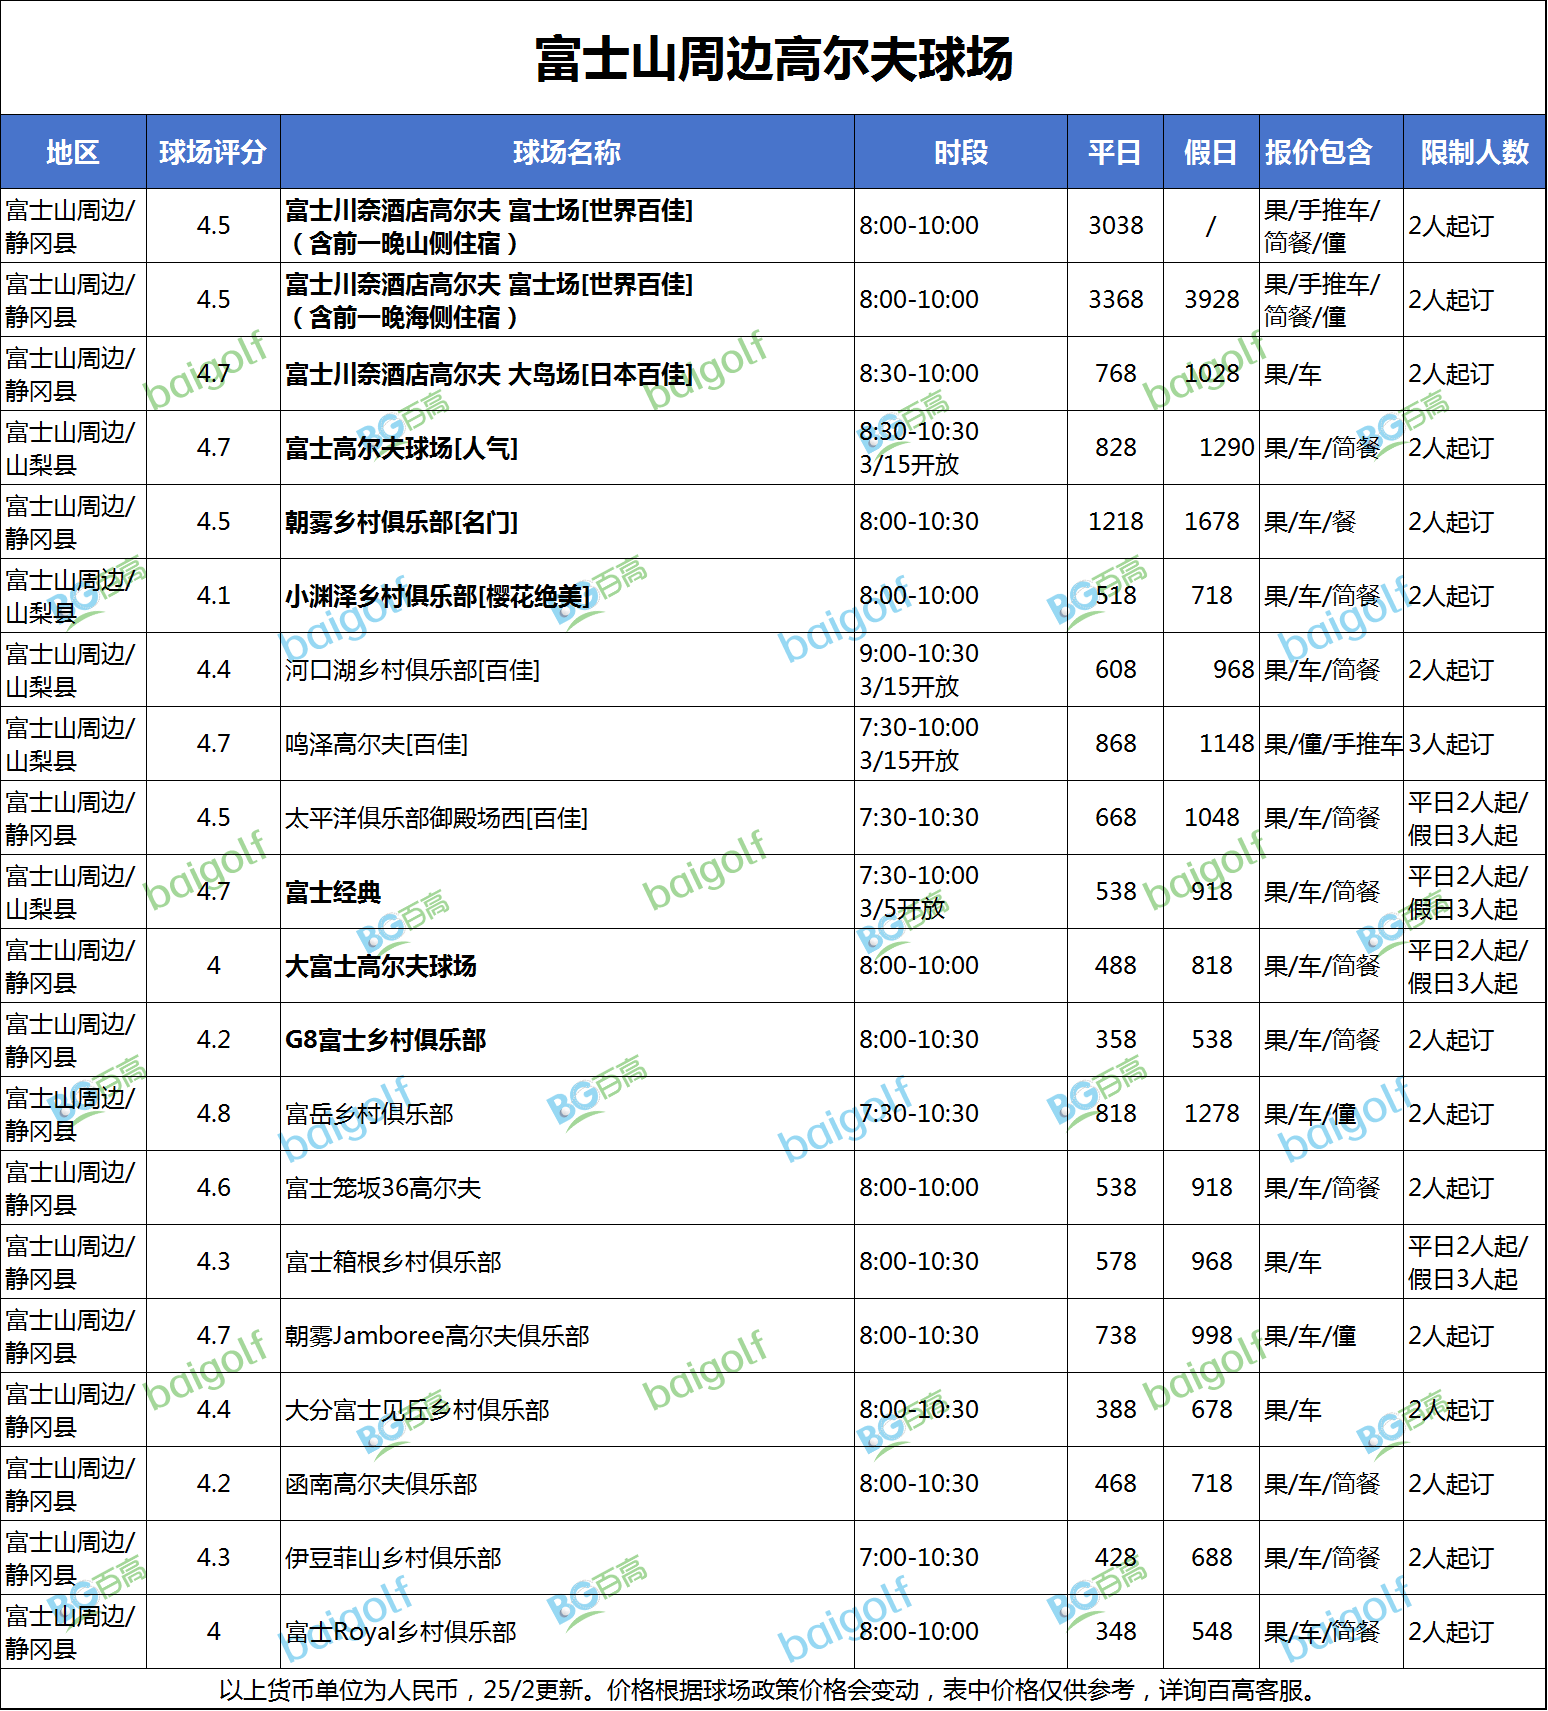Image resolution: width=1548 pixels, height=1711 pixels.
Task: Click the 朝雾乡村俱乐部[名门] course cell
Action: (x=401, y=522)
